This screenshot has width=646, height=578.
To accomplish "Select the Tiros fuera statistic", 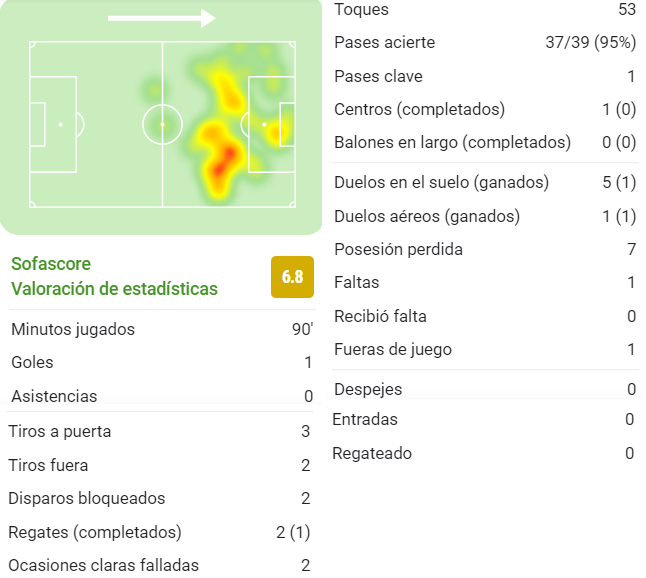I will click(159, 465).
